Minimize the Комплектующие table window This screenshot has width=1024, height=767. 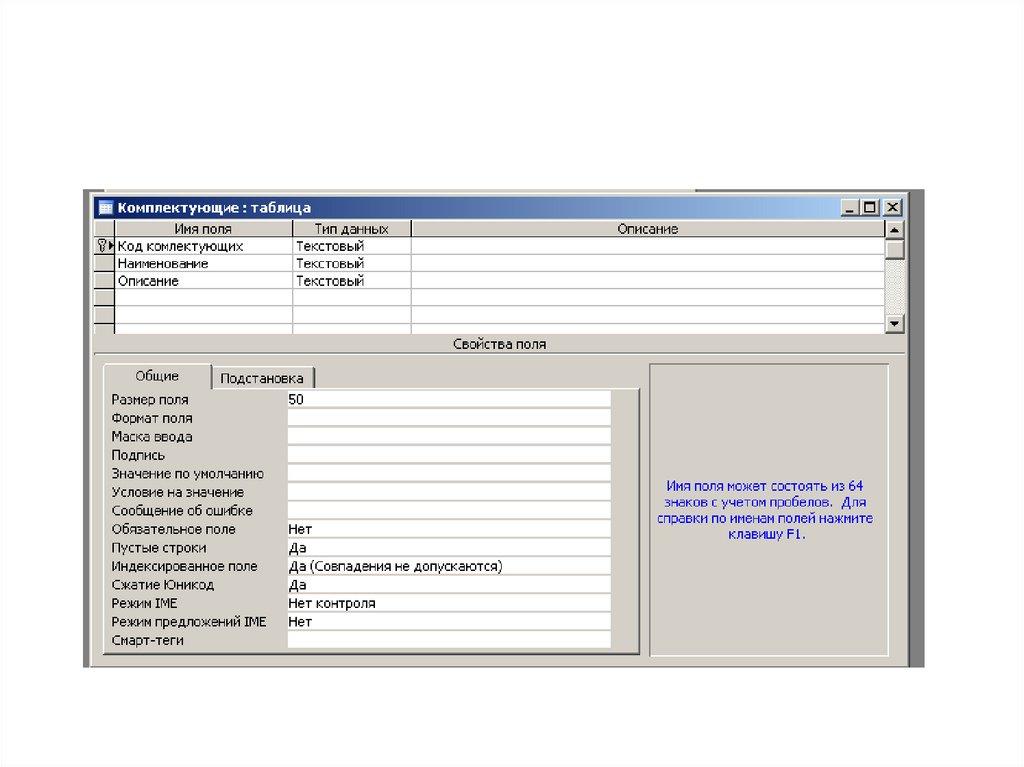click(851, 208)
